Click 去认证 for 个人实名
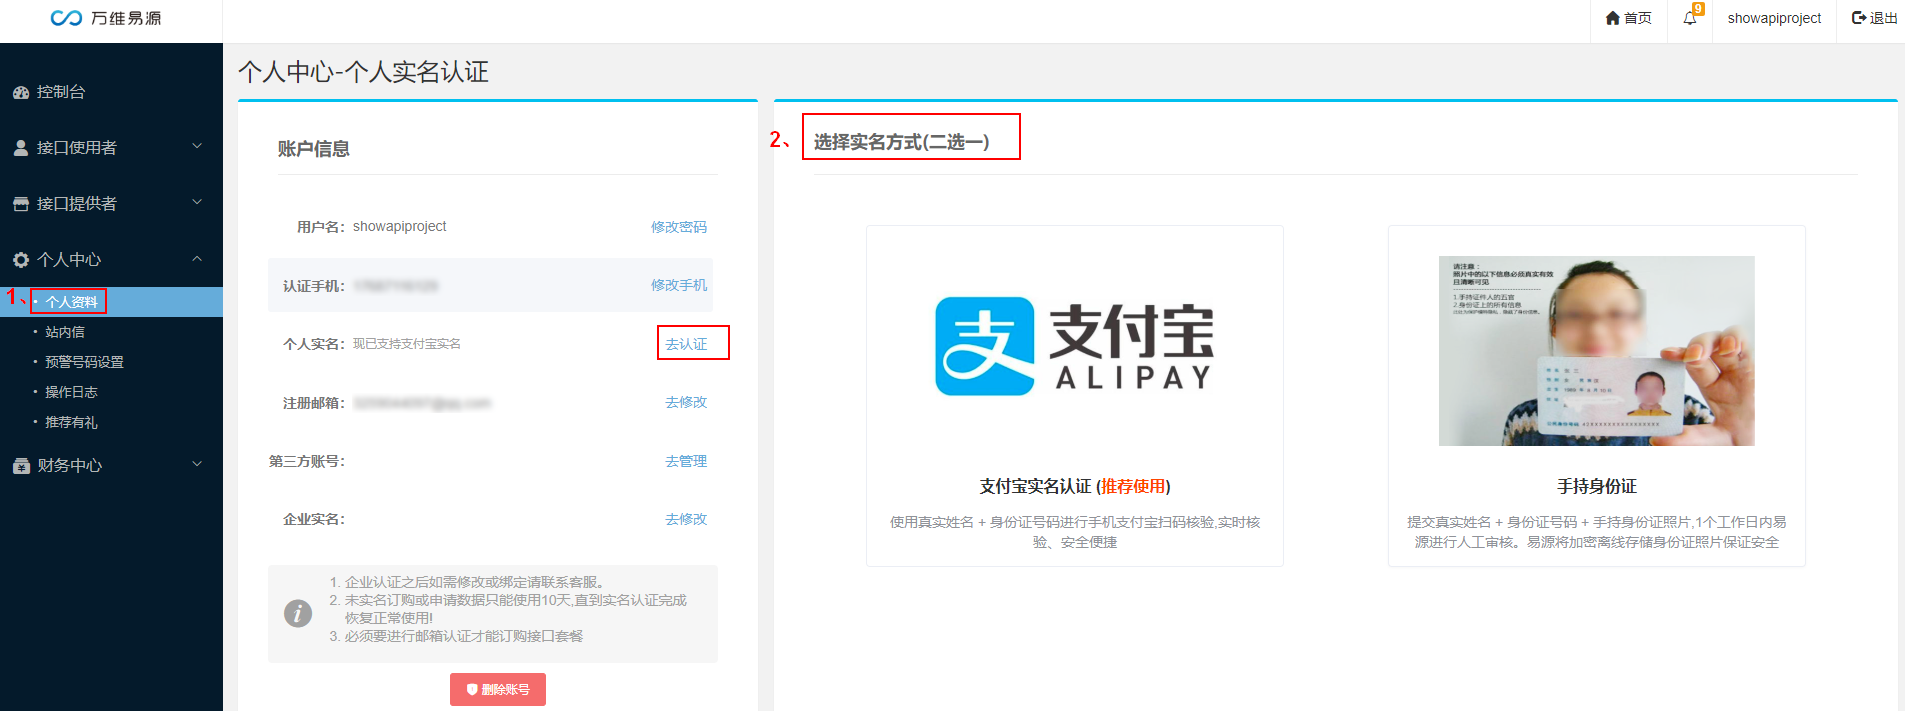1905x711 pixels. 686,344
